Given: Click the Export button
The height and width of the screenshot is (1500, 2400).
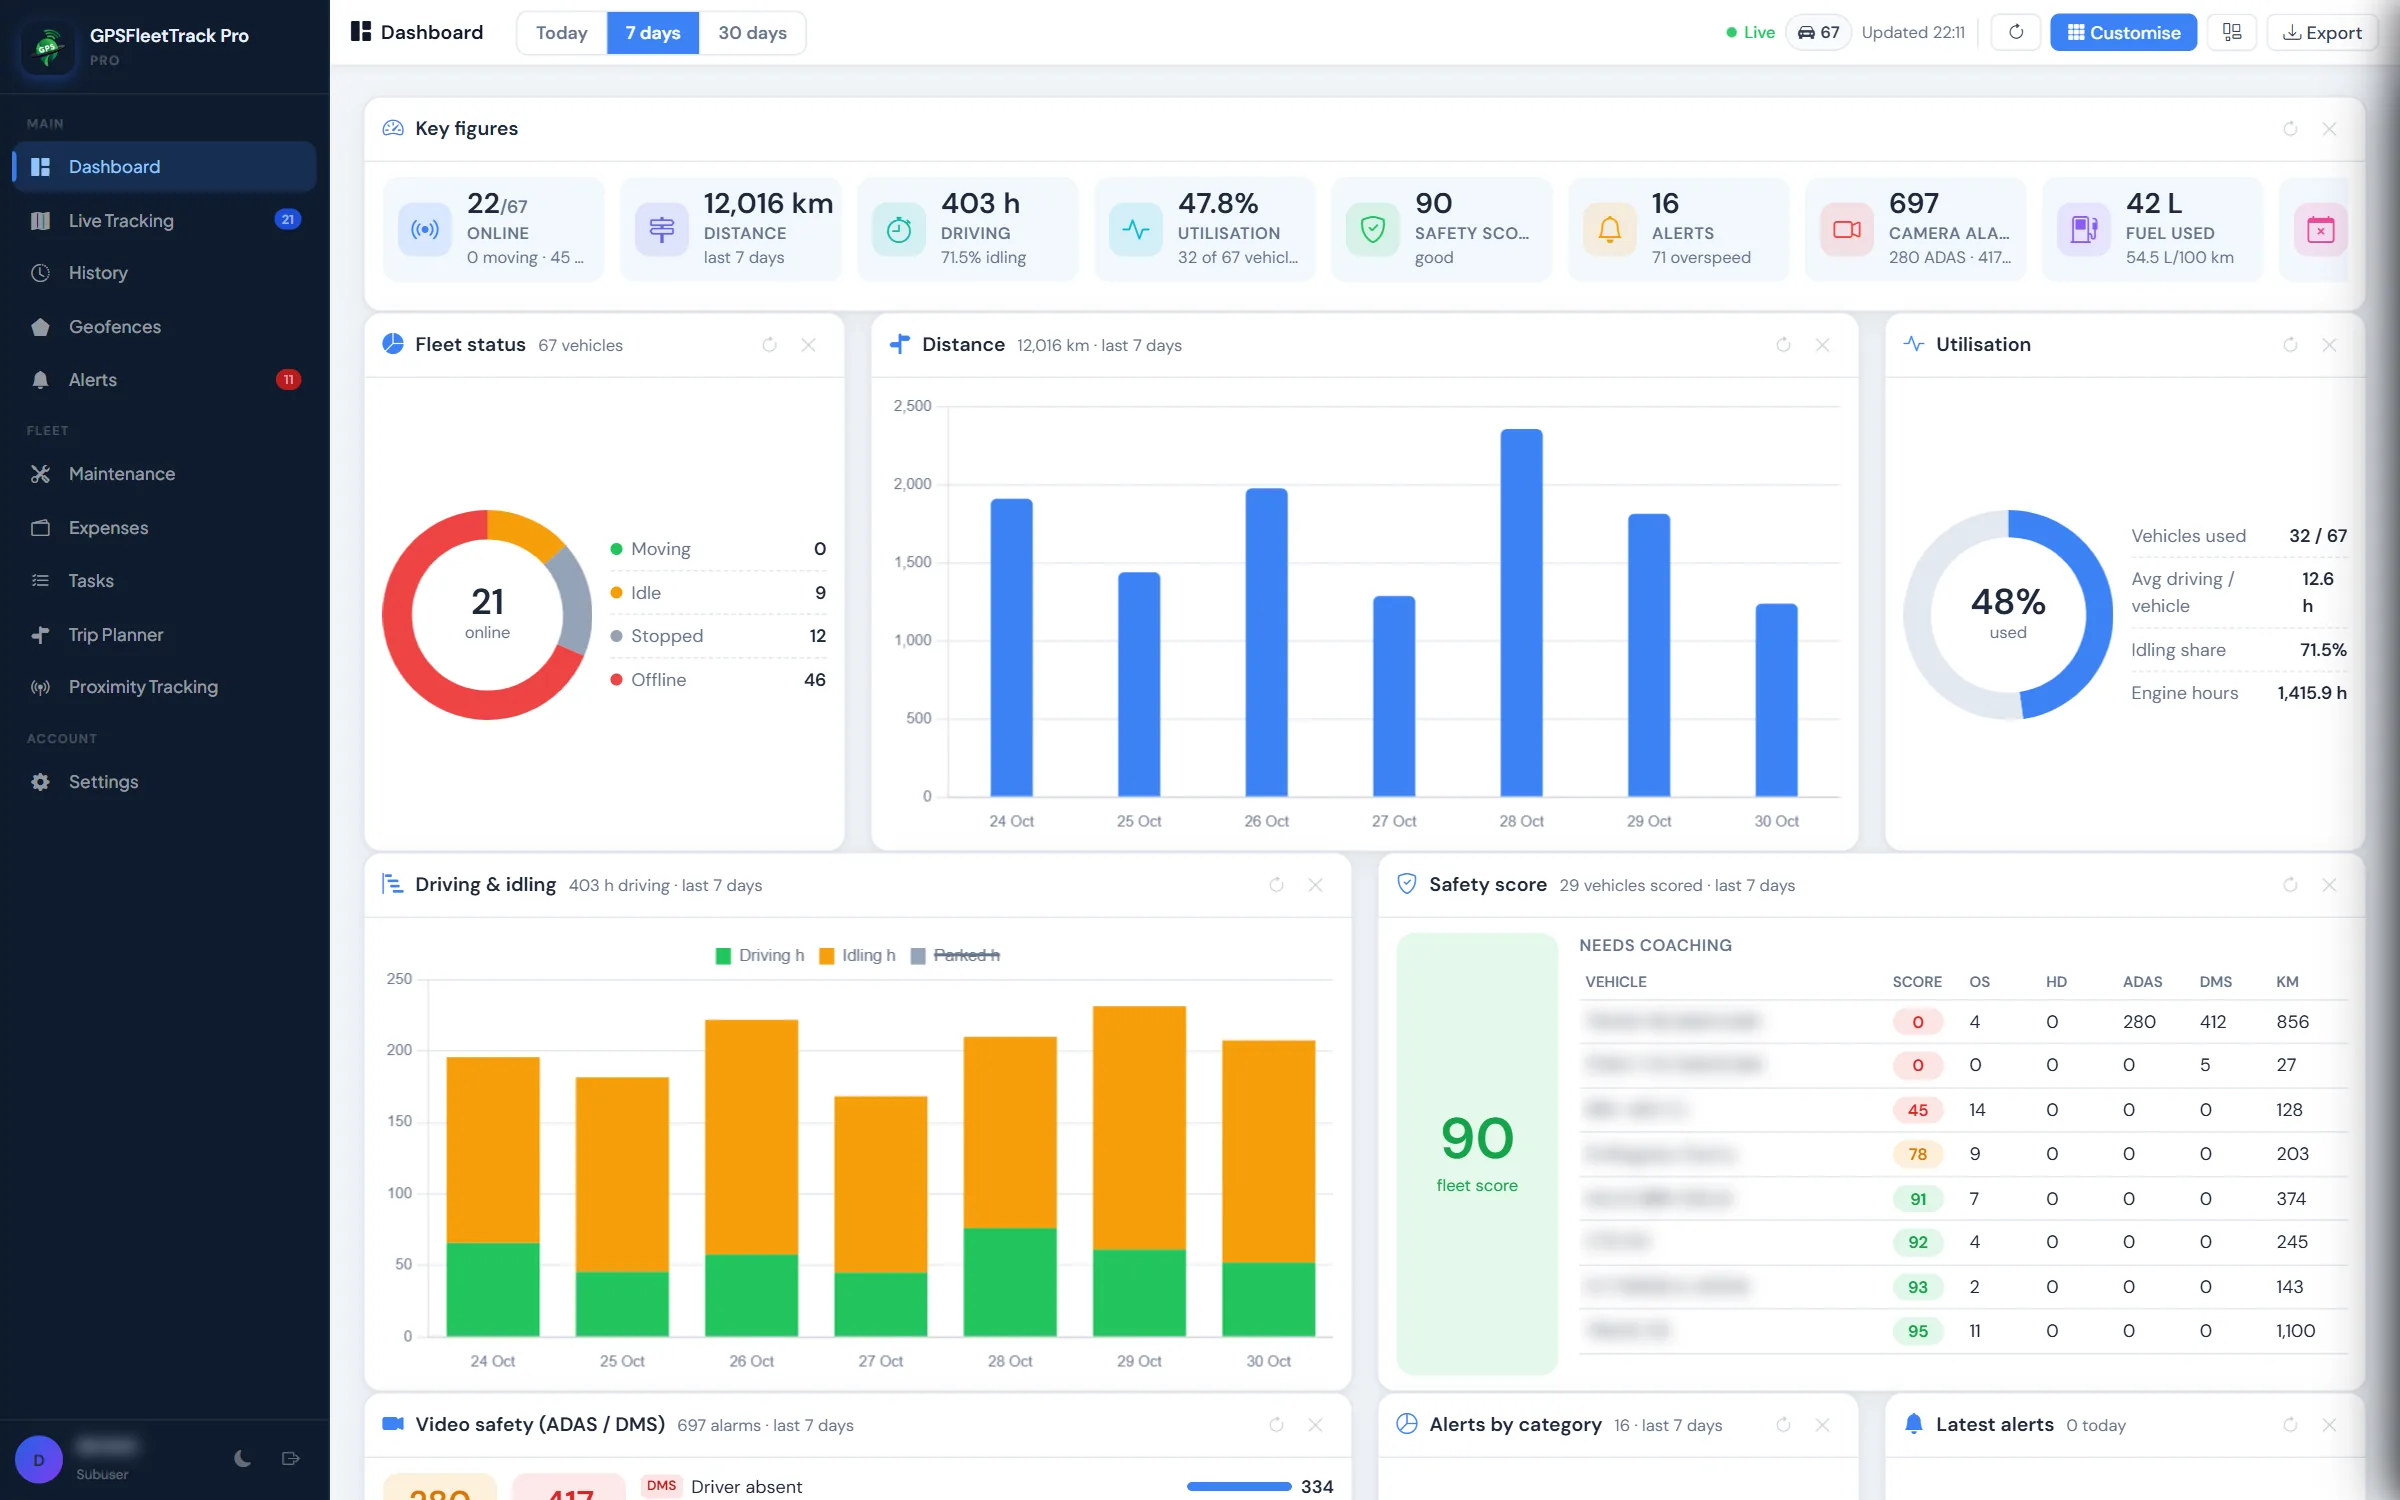Looking at the screenshot, I should point(2321,33).
